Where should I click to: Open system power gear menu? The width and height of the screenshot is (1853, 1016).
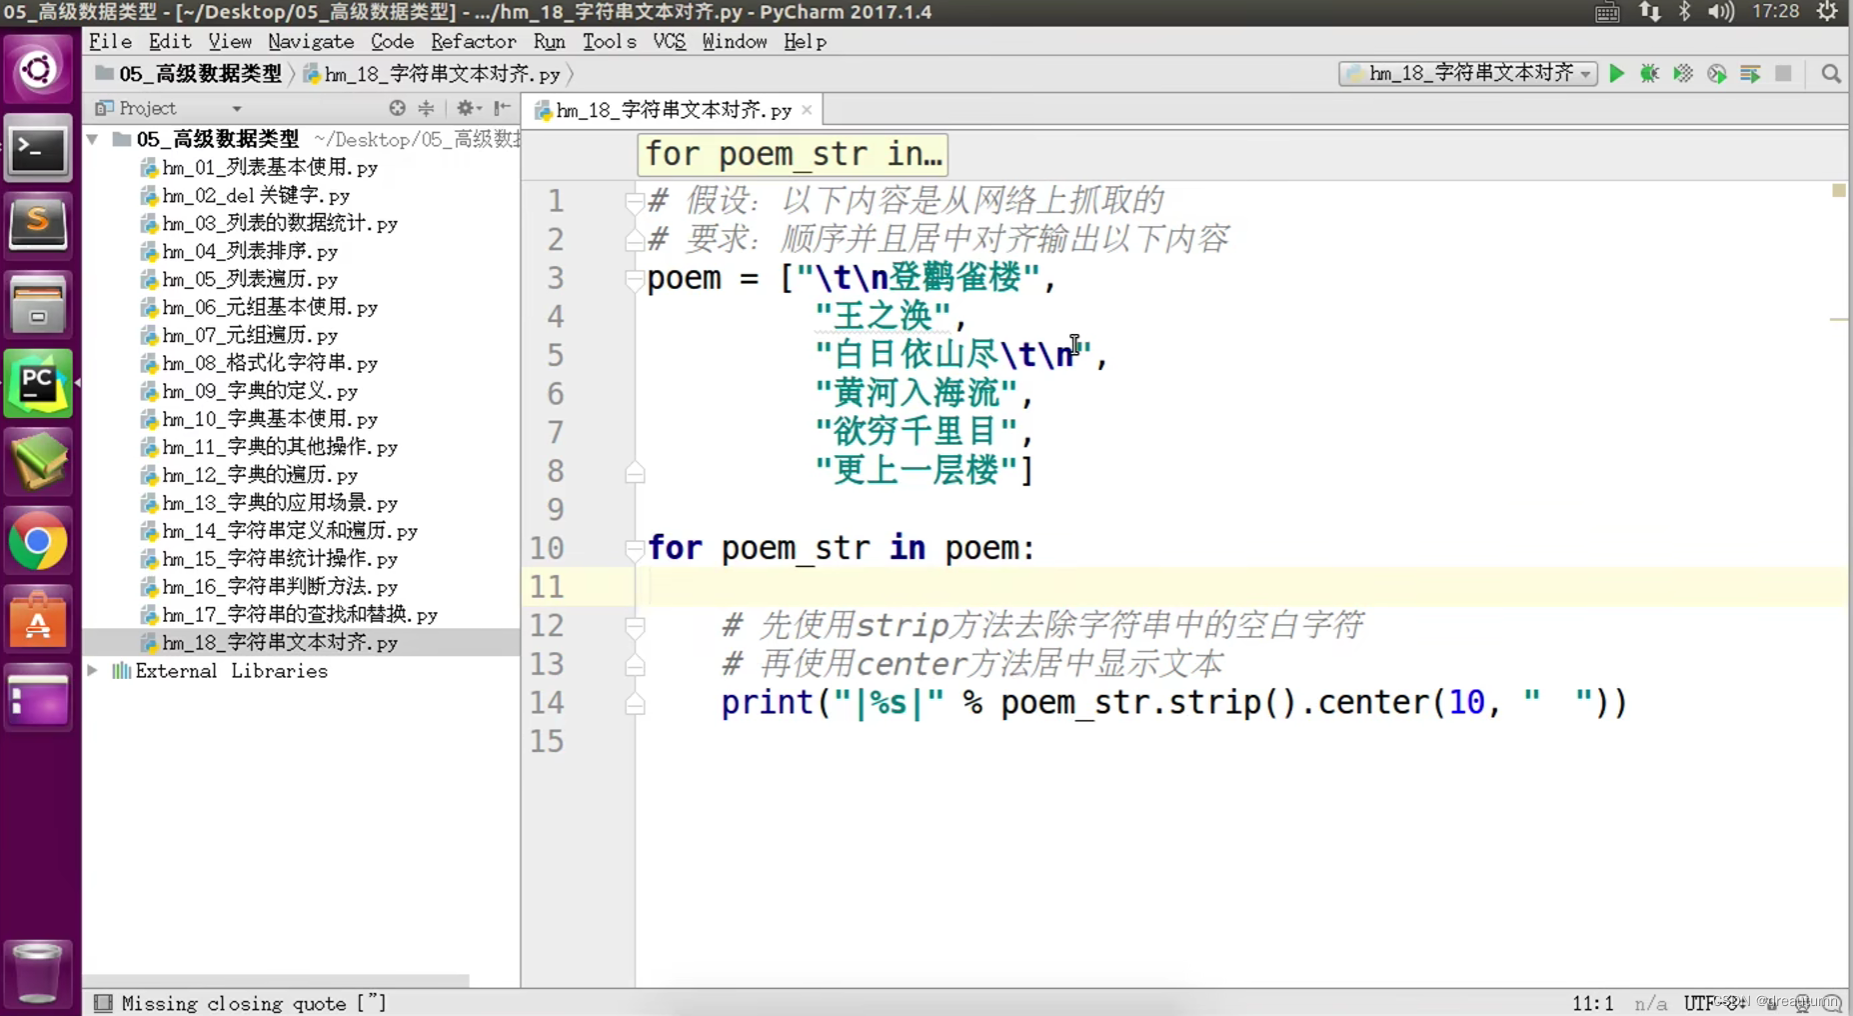[1827, 12]
